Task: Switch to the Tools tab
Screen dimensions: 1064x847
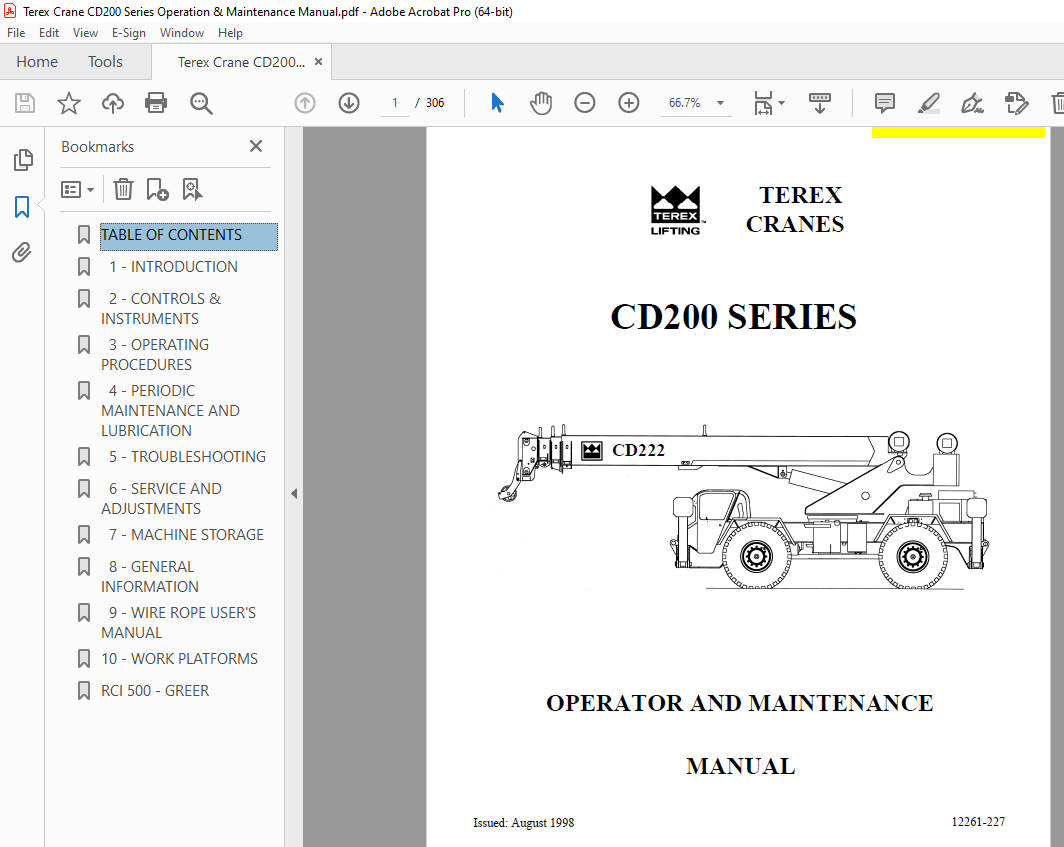Action: coord(105,61)
